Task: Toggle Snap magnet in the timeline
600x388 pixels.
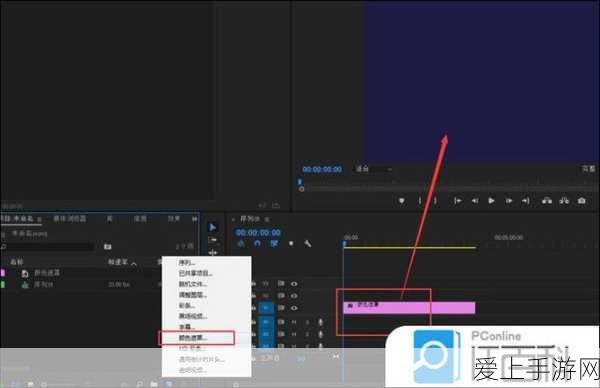Action: point(257,243)
